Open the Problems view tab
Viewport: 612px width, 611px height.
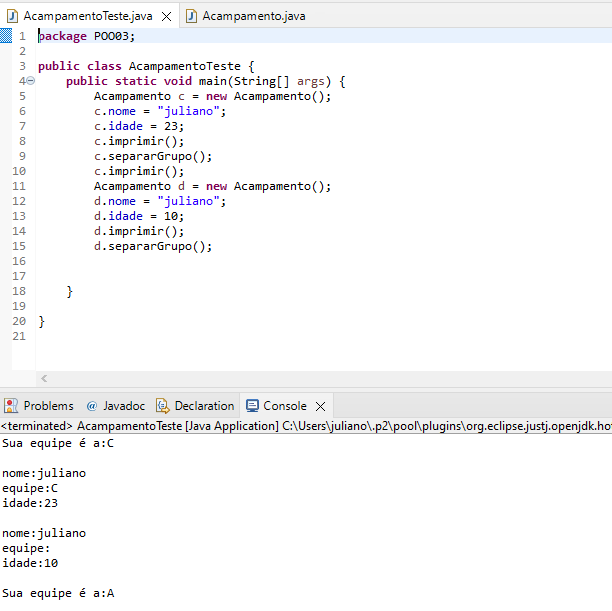39,406
